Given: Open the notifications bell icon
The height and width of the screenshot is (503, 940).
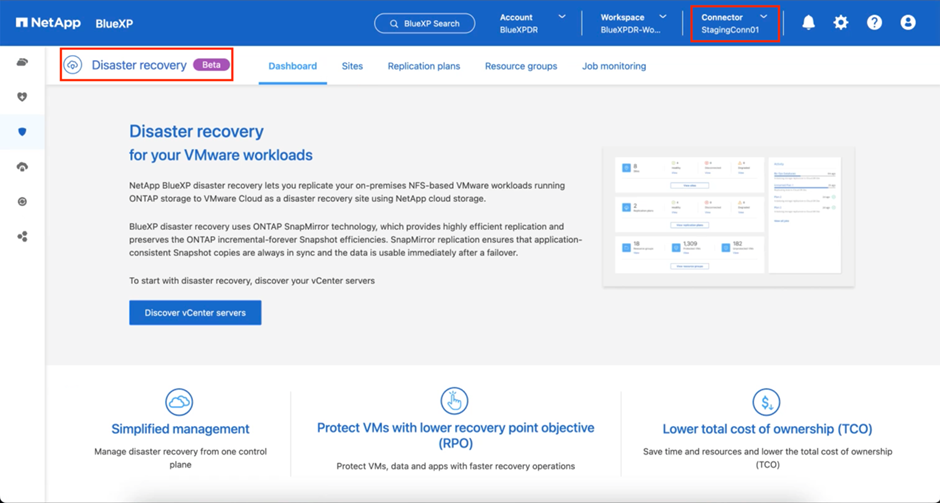Looking at the screenshot, I should (808, 23).
